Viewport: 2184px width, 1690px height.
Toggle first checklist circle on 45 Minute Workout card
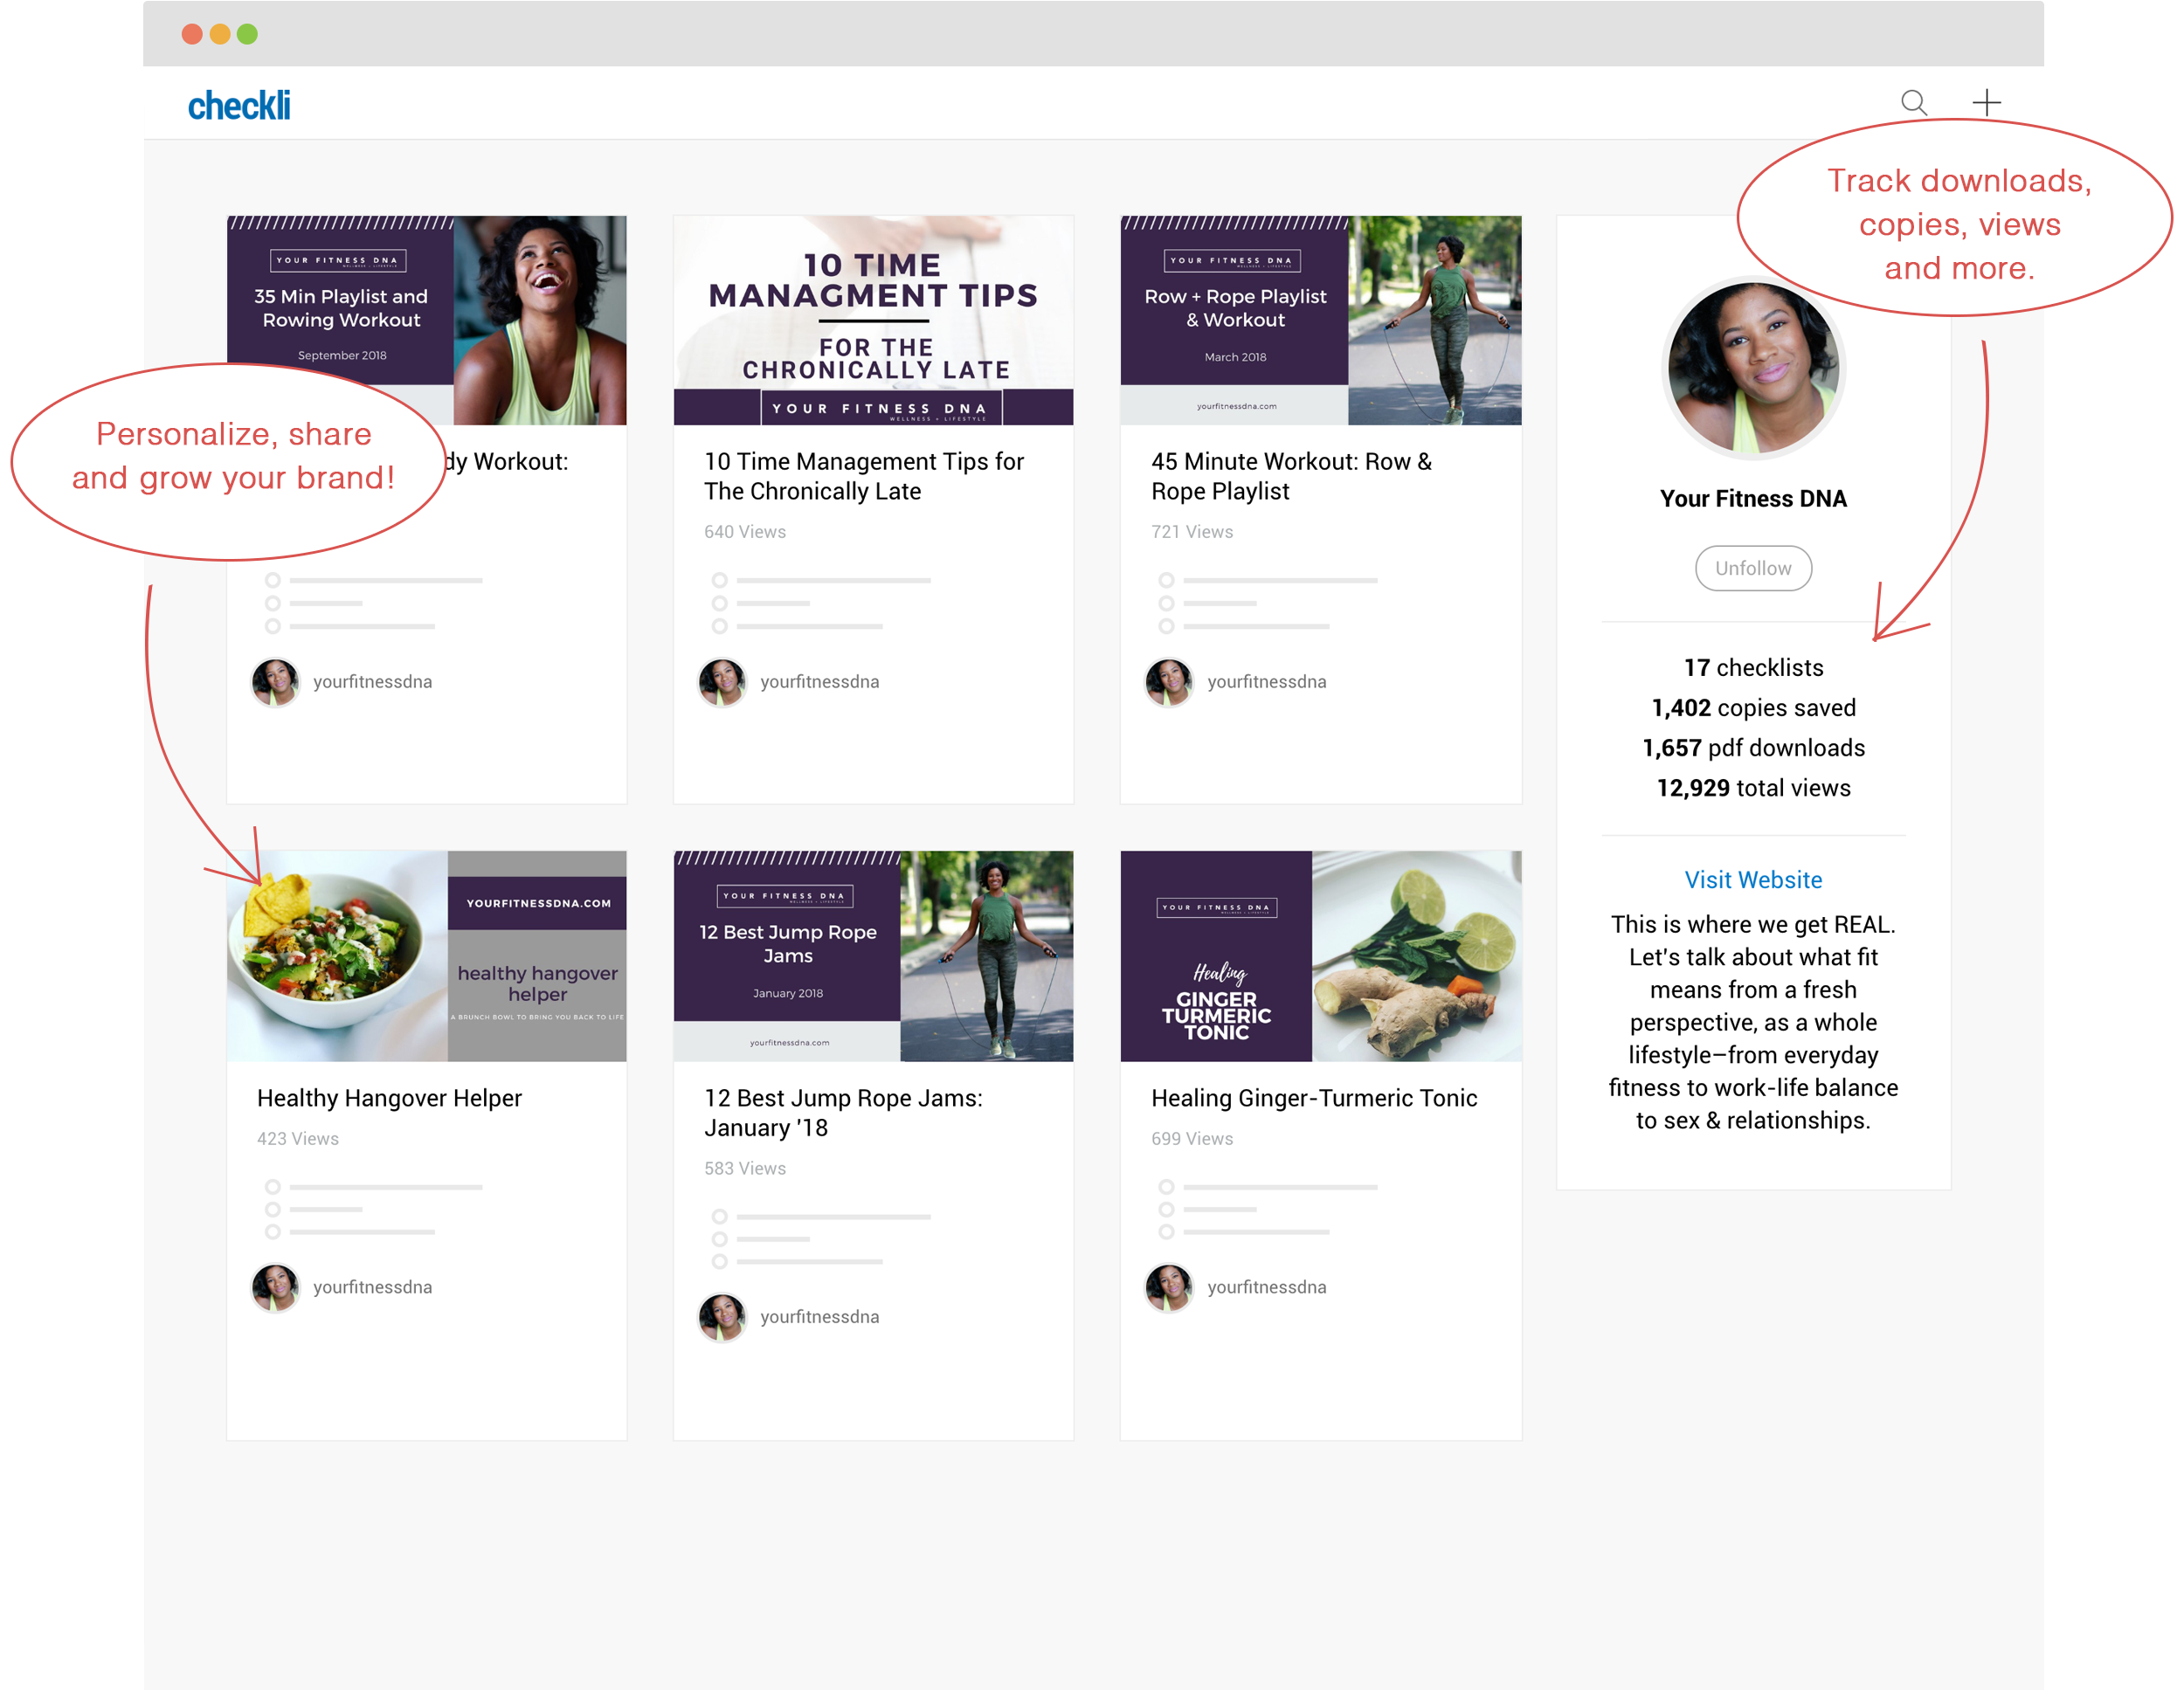1166,580
